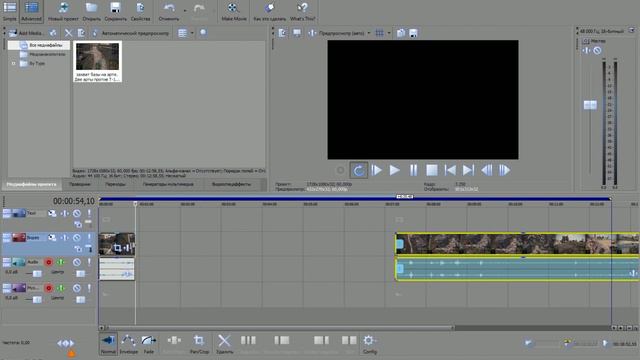Open the undo history dropdown arrow
The width and height of the screenshot is (640, 360).
[x=185, y=10]
